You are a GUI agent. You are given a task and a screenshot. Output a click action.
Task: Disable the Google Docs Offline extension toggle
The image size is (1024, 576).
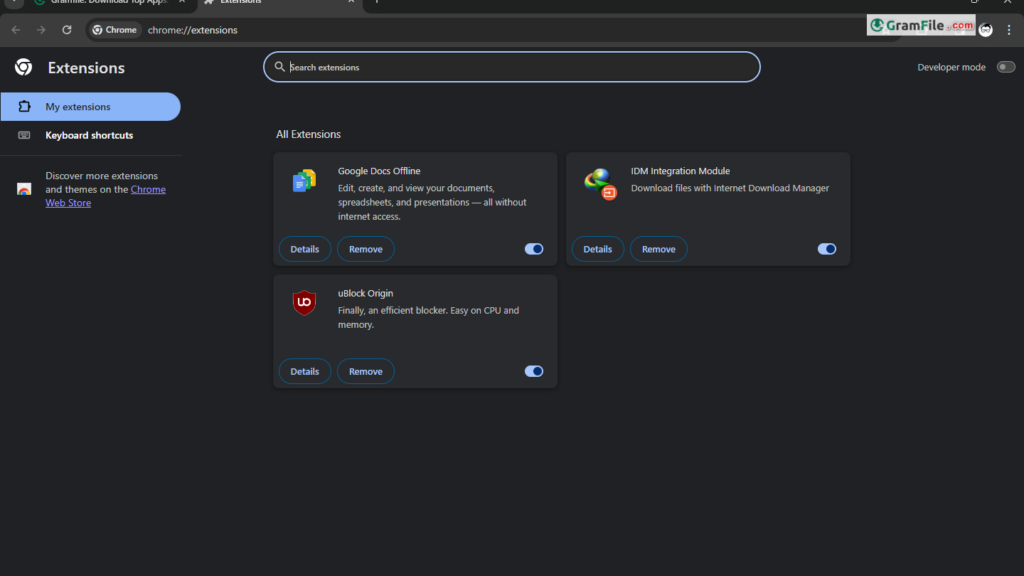(x=534, y=249)
